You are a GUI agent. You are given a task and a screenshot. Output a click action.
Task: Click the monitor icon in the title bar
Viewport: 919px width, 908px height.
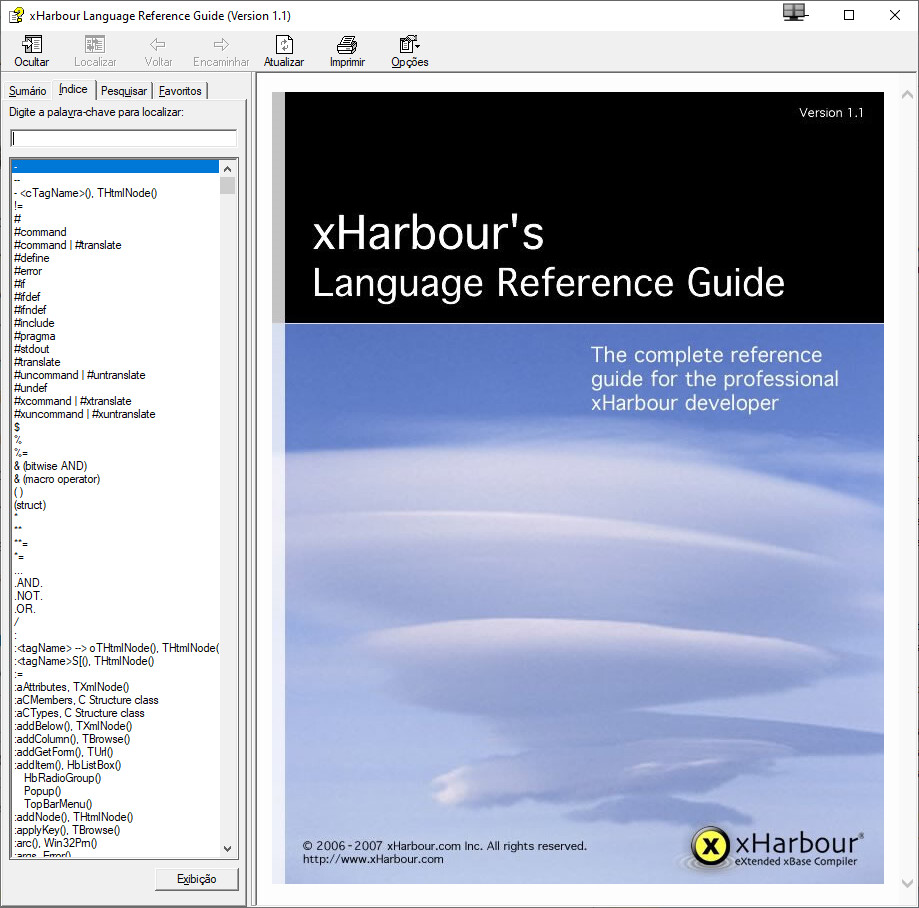(794, 13)
